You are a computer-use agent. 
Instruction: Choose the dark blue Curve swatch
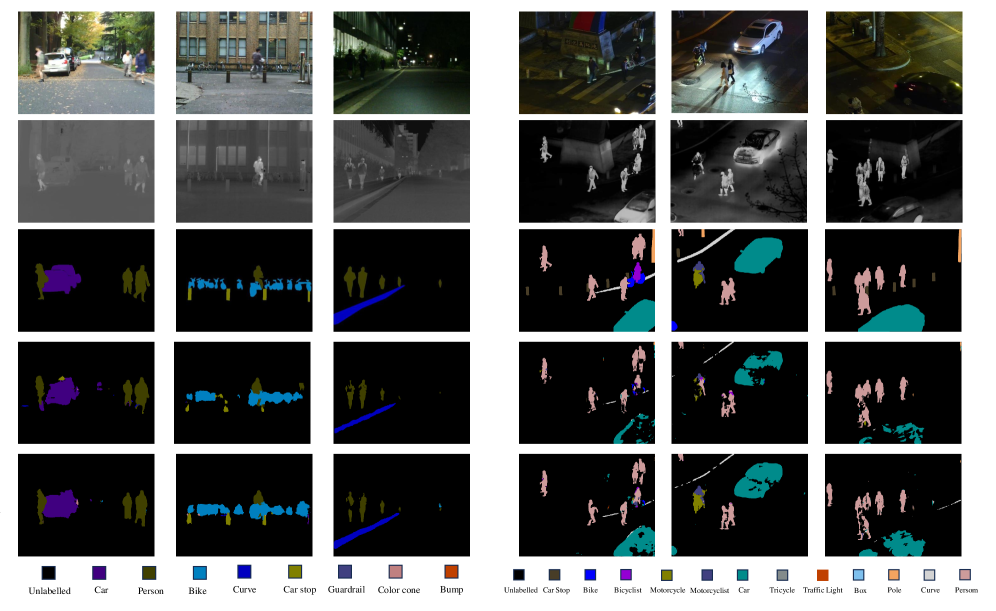[244, 572]
